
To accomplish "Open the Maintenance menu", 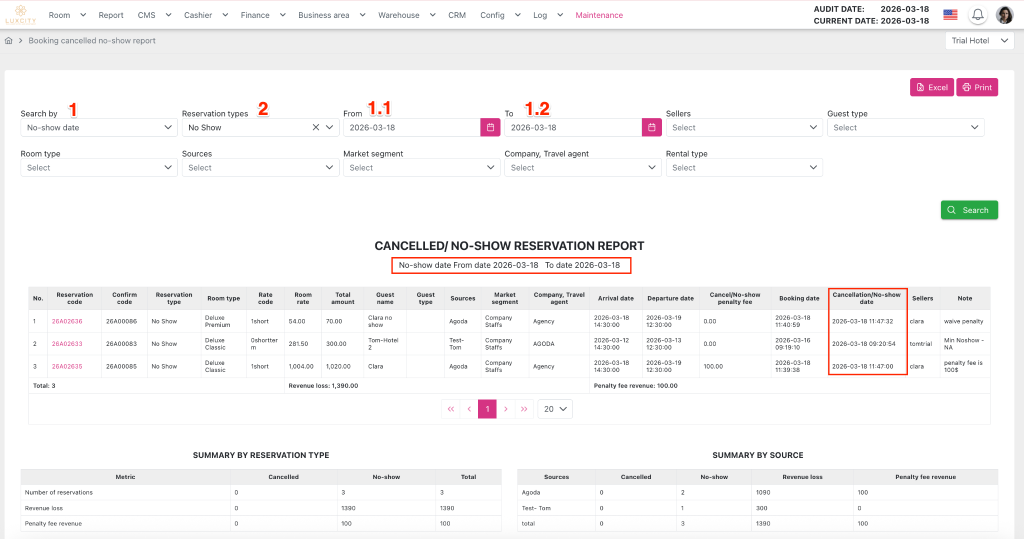I will (599, 15).
